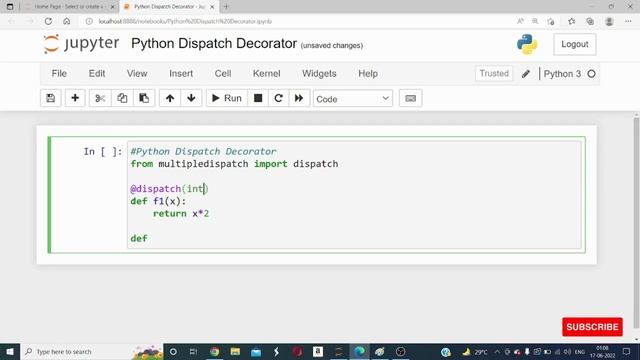Click the pencil edit icon beside Trusted

[526, 74]
